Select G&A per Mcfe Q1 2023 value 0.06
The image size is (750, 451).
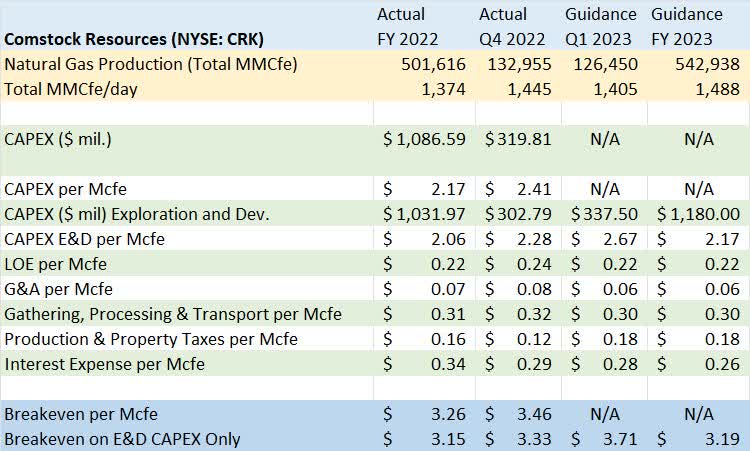[620, 289]
